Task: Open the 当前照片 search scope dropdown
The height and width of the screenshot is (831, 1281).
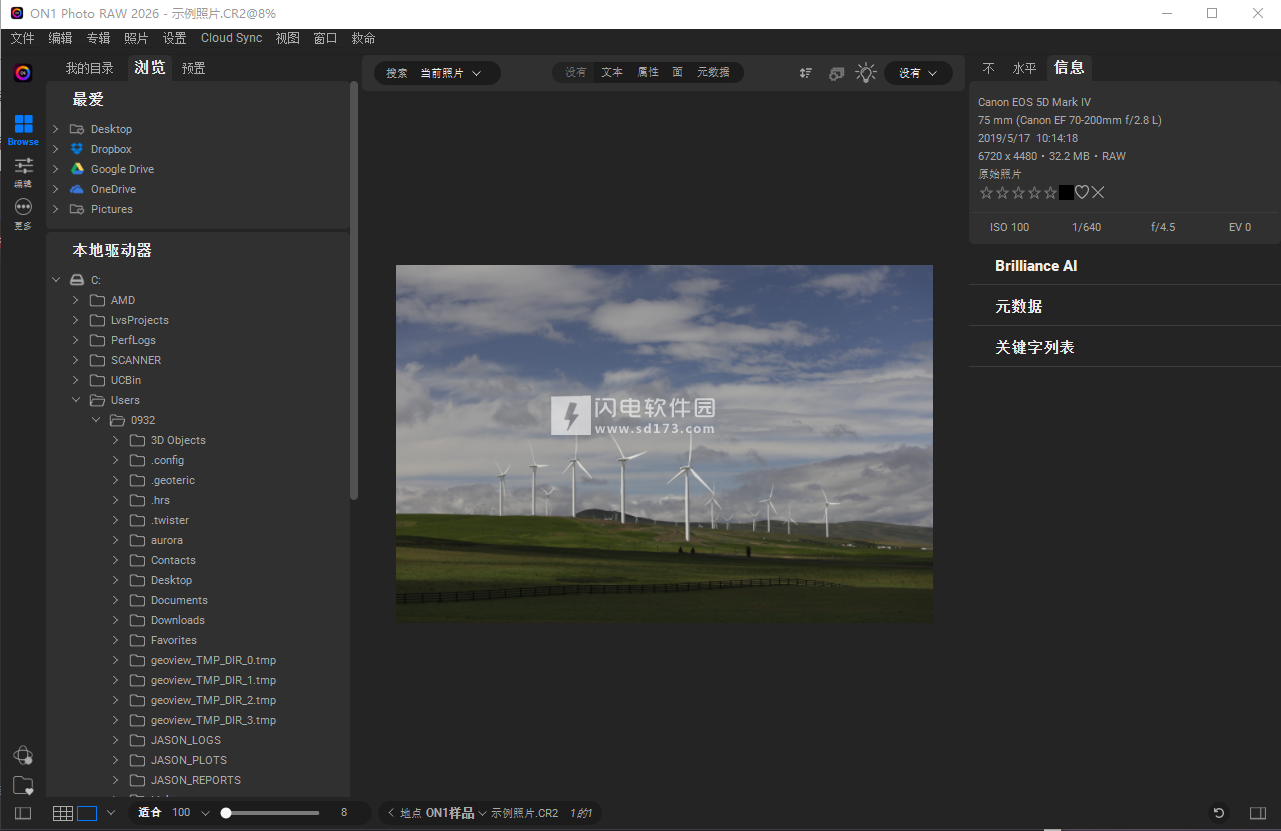Action: coord(450,73)
